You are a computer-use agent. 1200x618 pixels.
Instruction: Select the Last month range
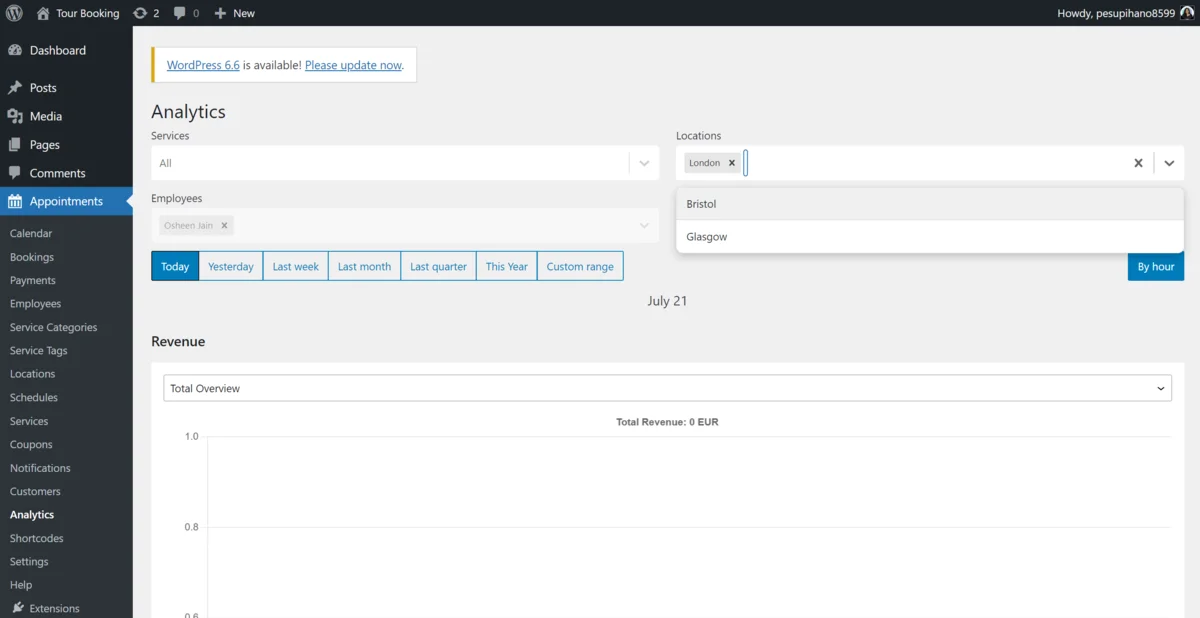[364, 266]
